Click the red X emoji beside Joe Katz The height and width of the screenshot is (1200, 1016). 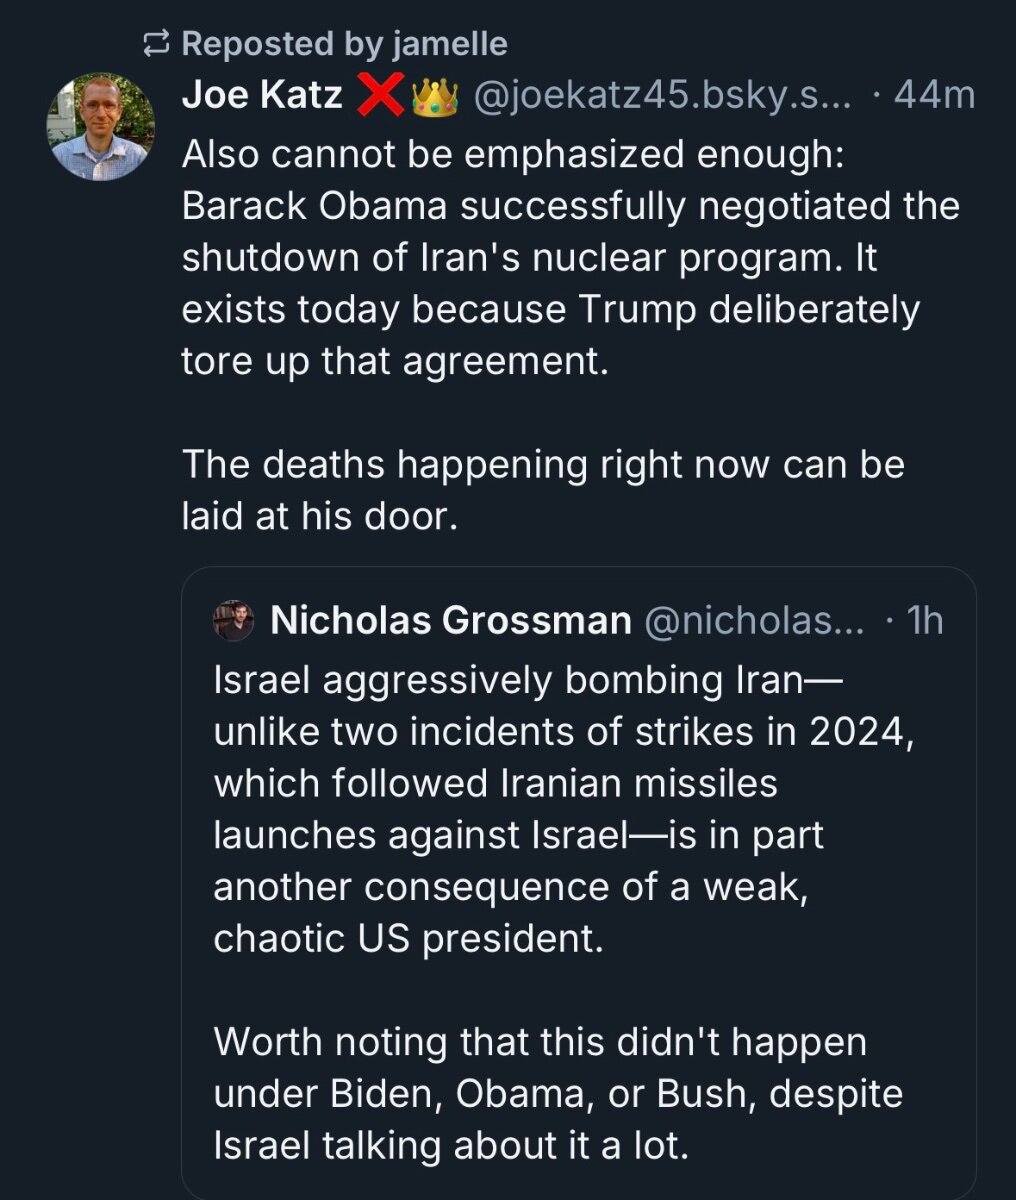tap(379, 96)
